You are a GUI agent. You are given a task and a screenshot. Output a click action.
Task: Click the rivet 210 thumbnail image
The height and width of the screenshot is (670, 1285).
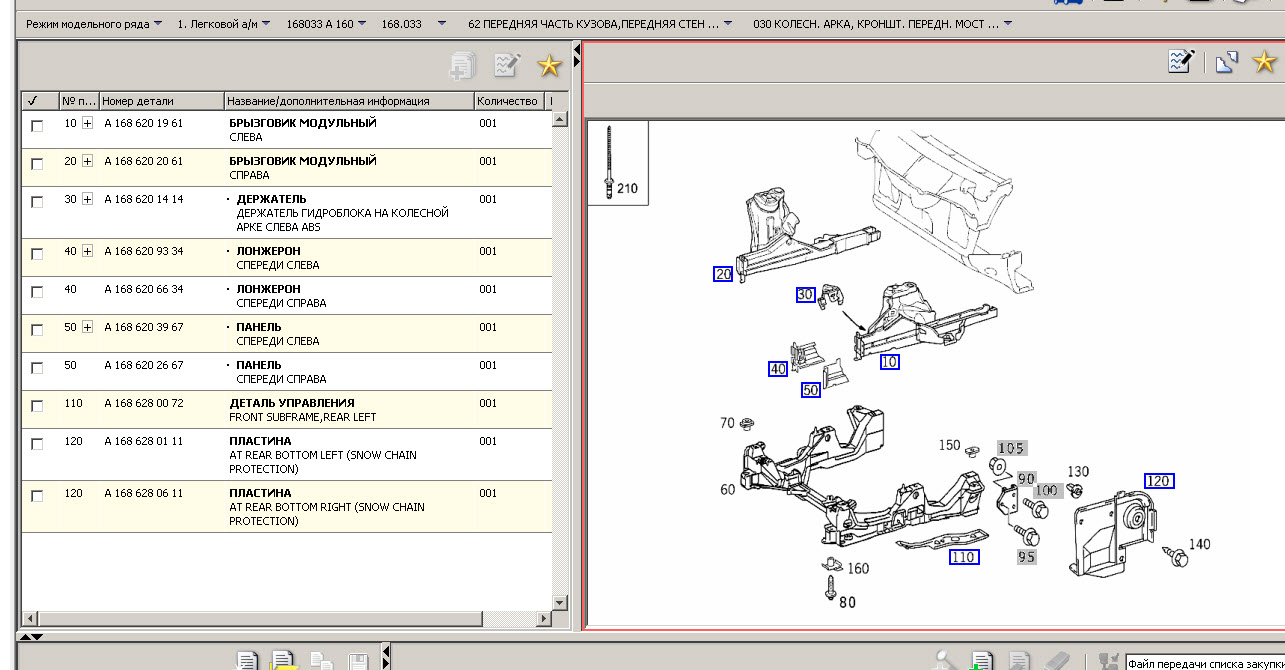617,163
